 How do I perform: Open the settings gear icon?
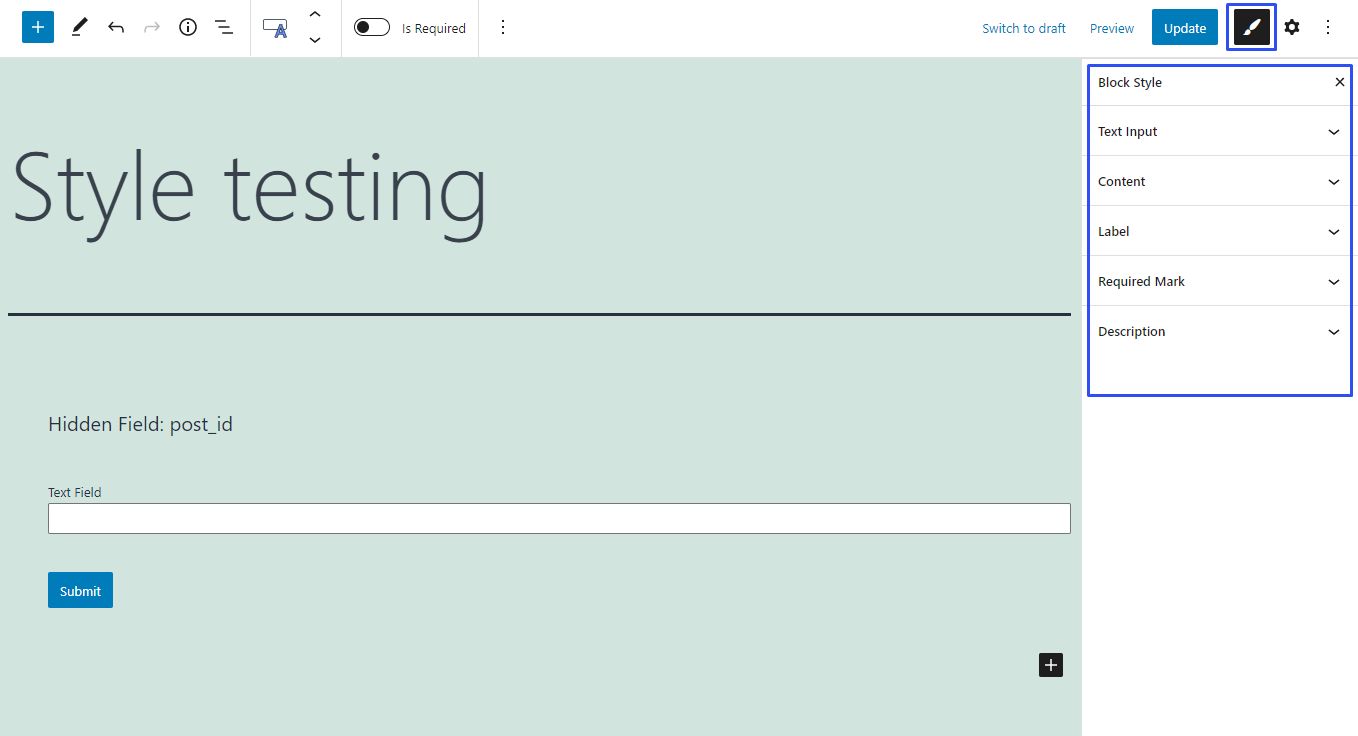(x=1292, y=27)
